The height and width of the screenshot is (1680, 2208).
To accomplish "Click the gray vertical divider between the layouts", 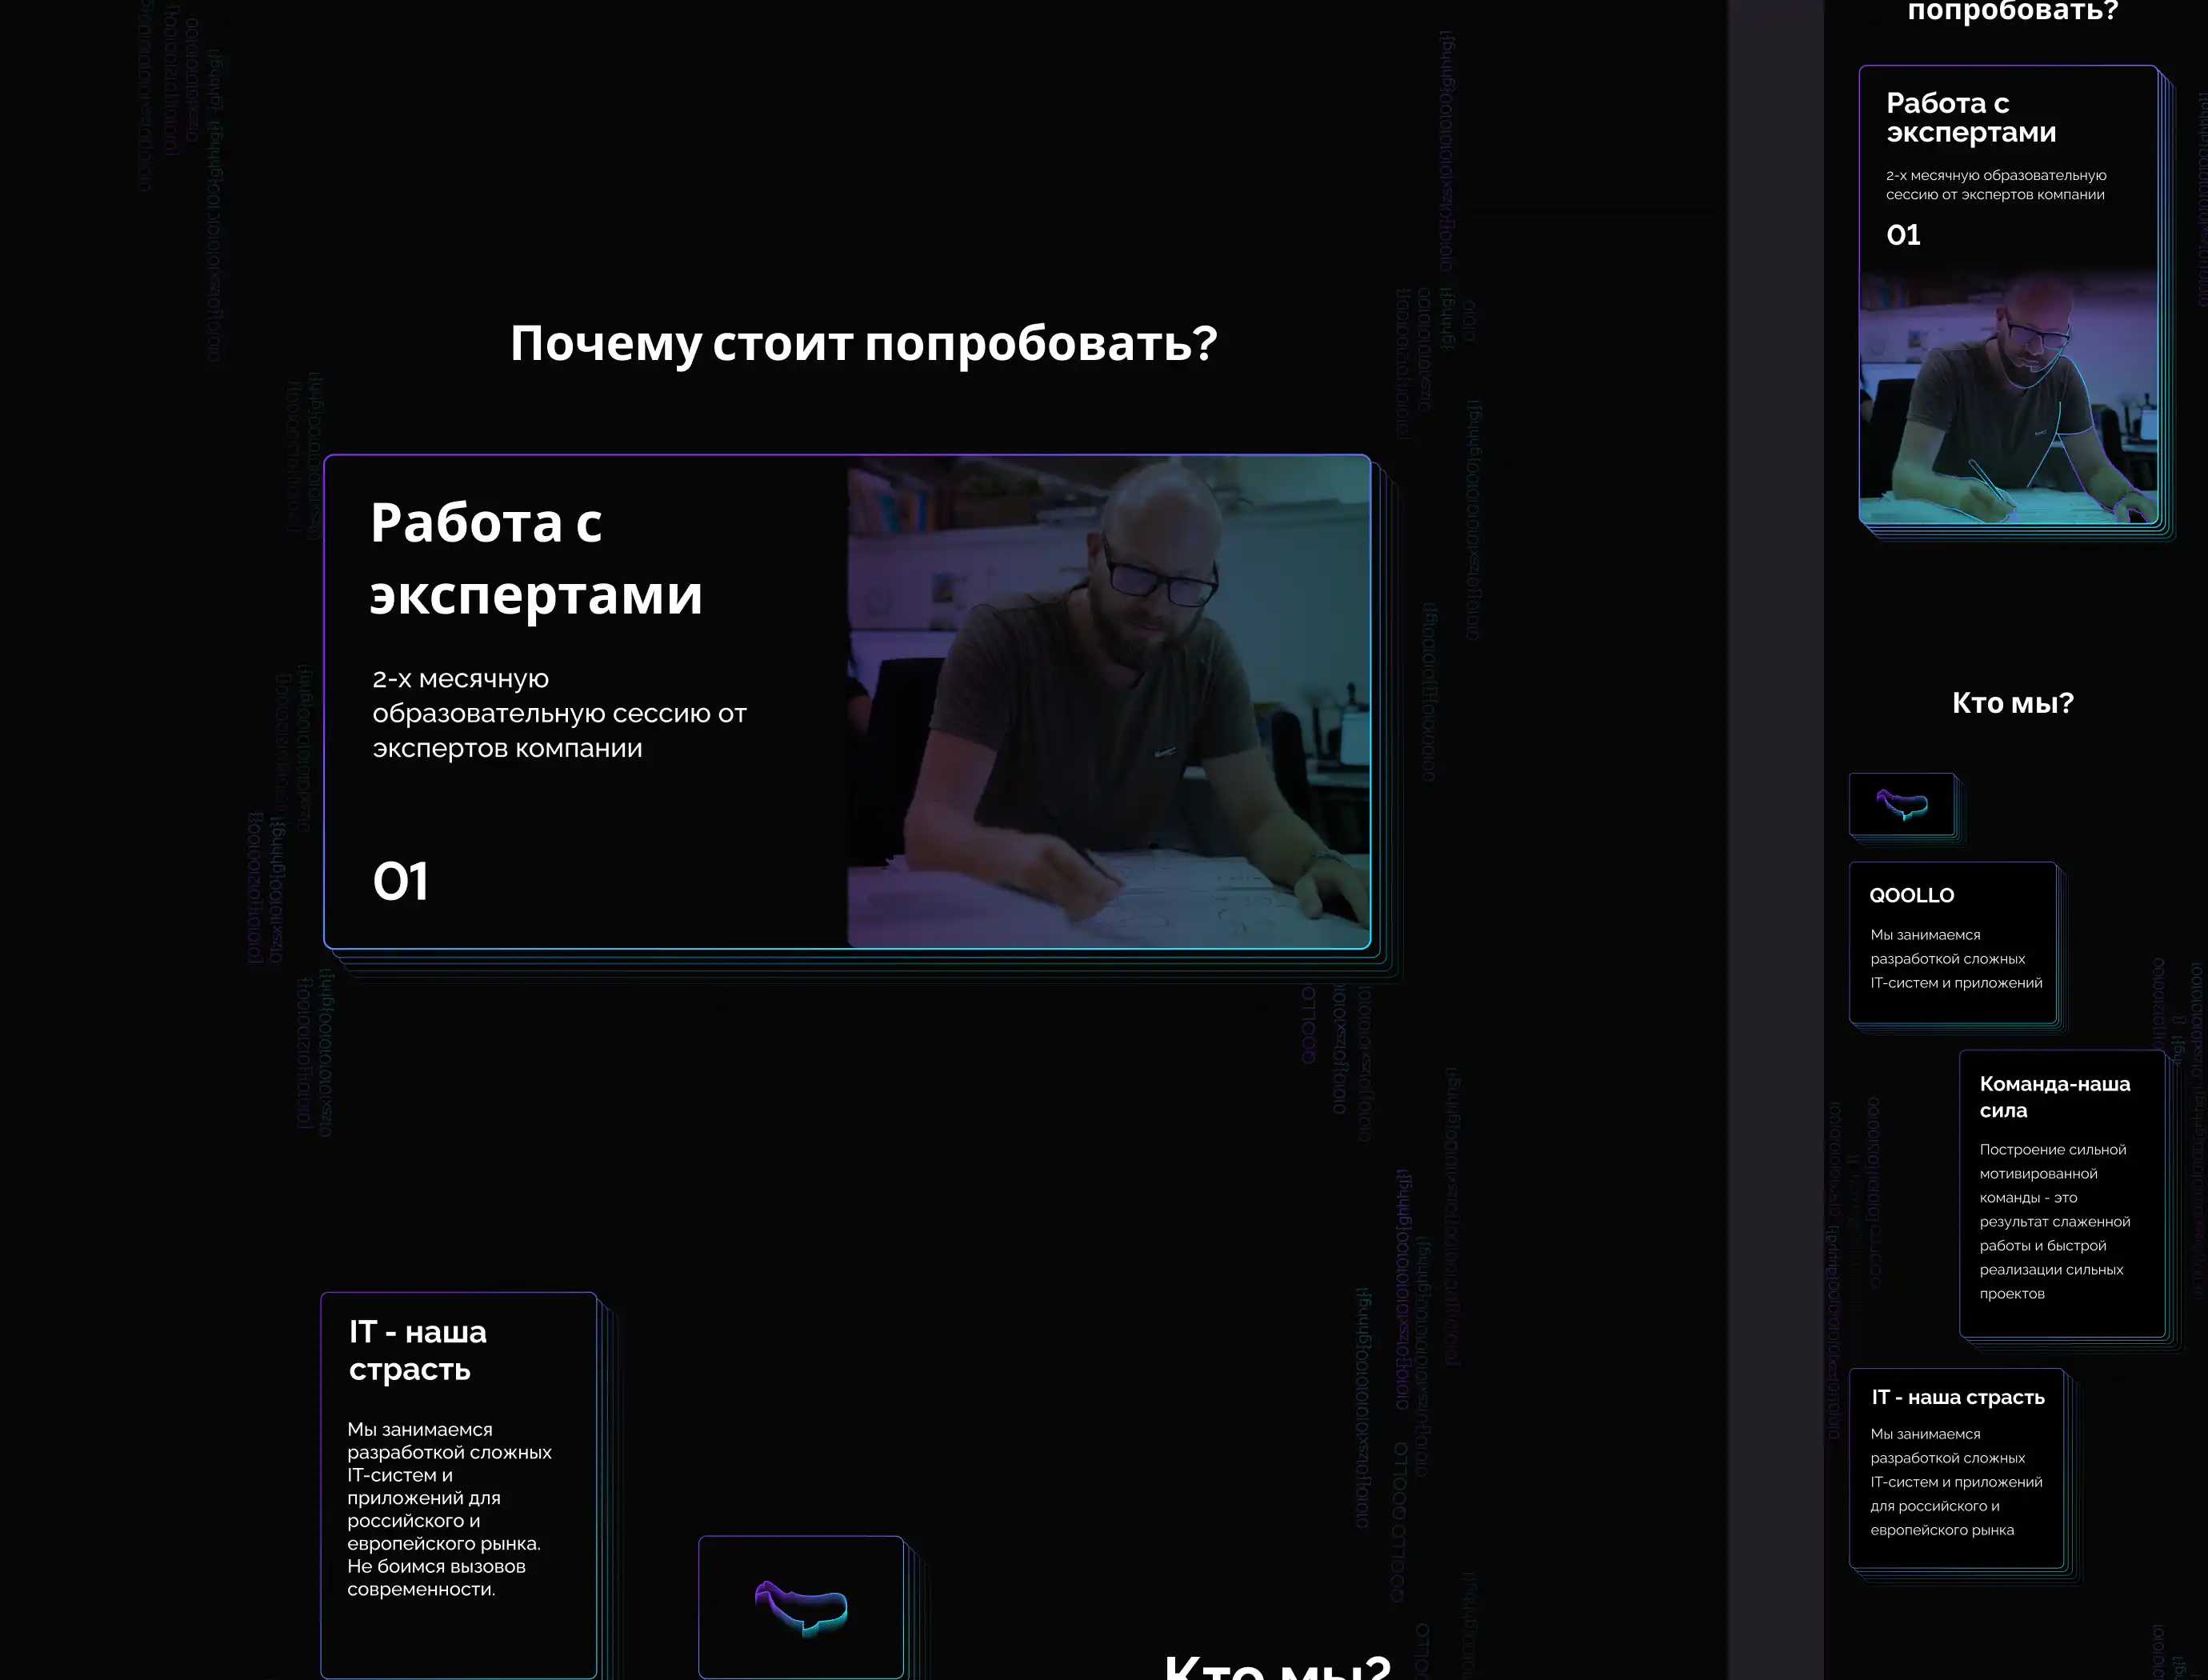I will coord(1775,840).
